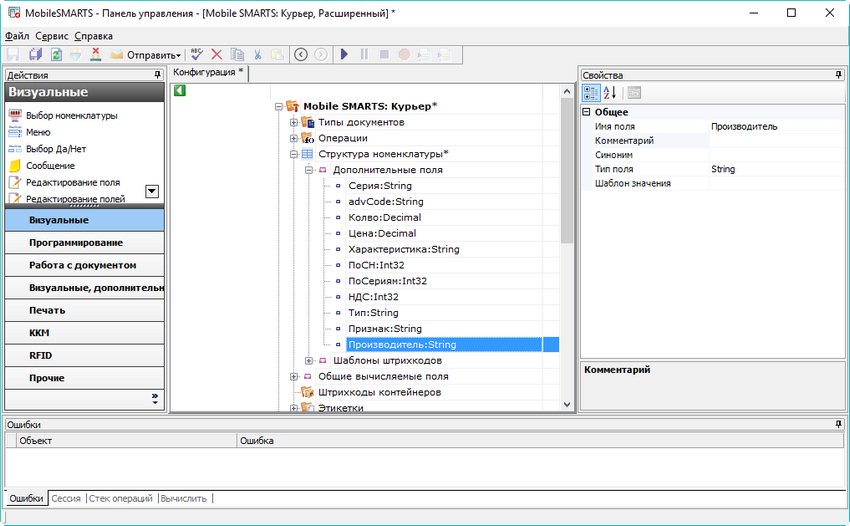Click the red-cross user disconnect icon
The width and height of the screenshot is (850, 526).
[x=95, y=54]
